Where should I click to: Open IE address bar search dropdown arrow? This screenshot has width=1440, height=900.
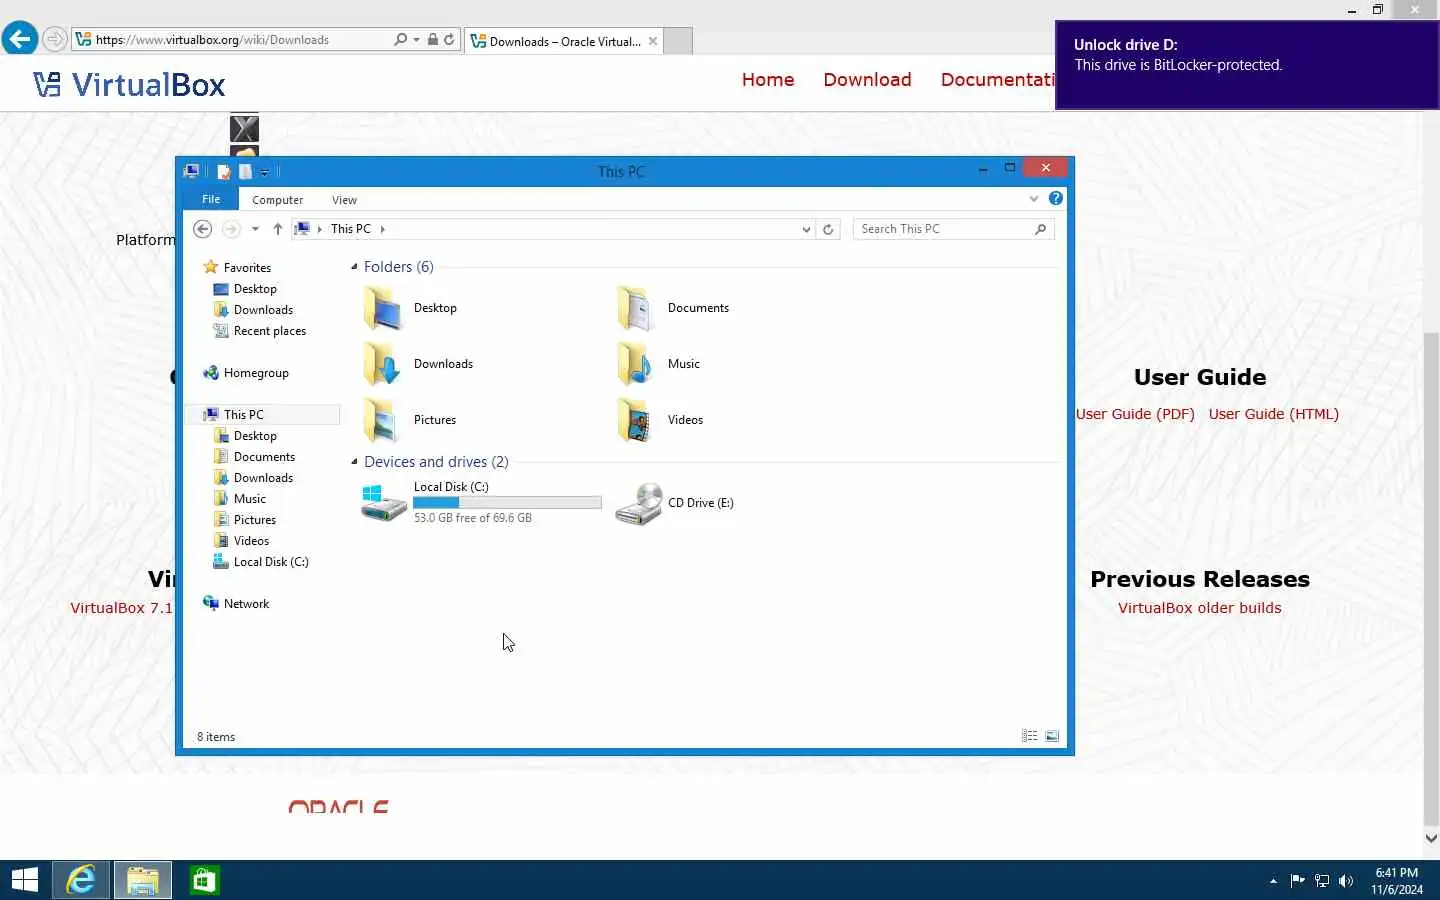pos(416,40)
